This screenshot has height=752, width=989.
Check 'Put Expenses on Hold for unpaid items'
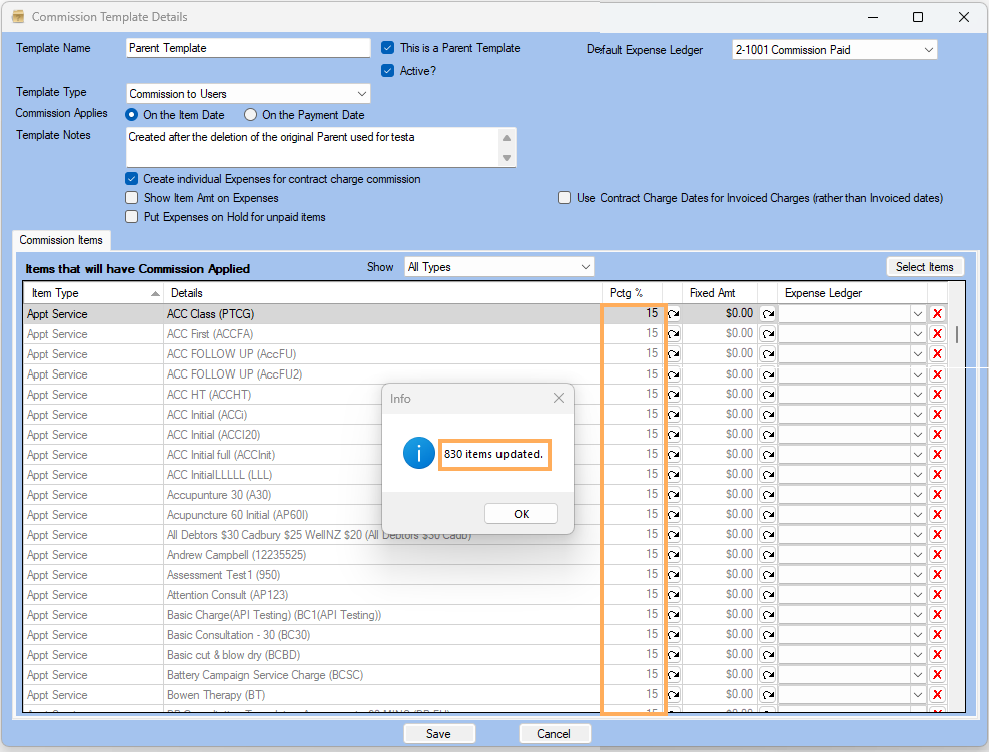pyautogui.click(x=132, y=217)
